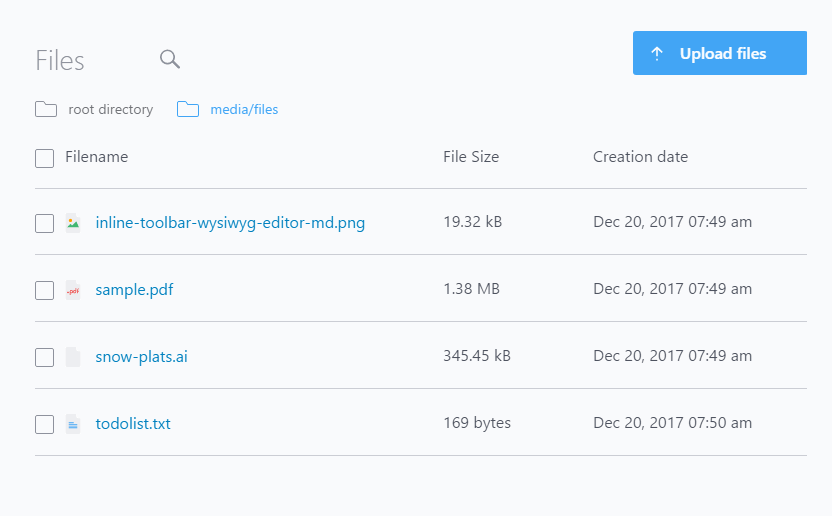832x516 pixels.
Task: Toggle the select-all checkbox beside Filename
Action: click(x=45, y=158)
